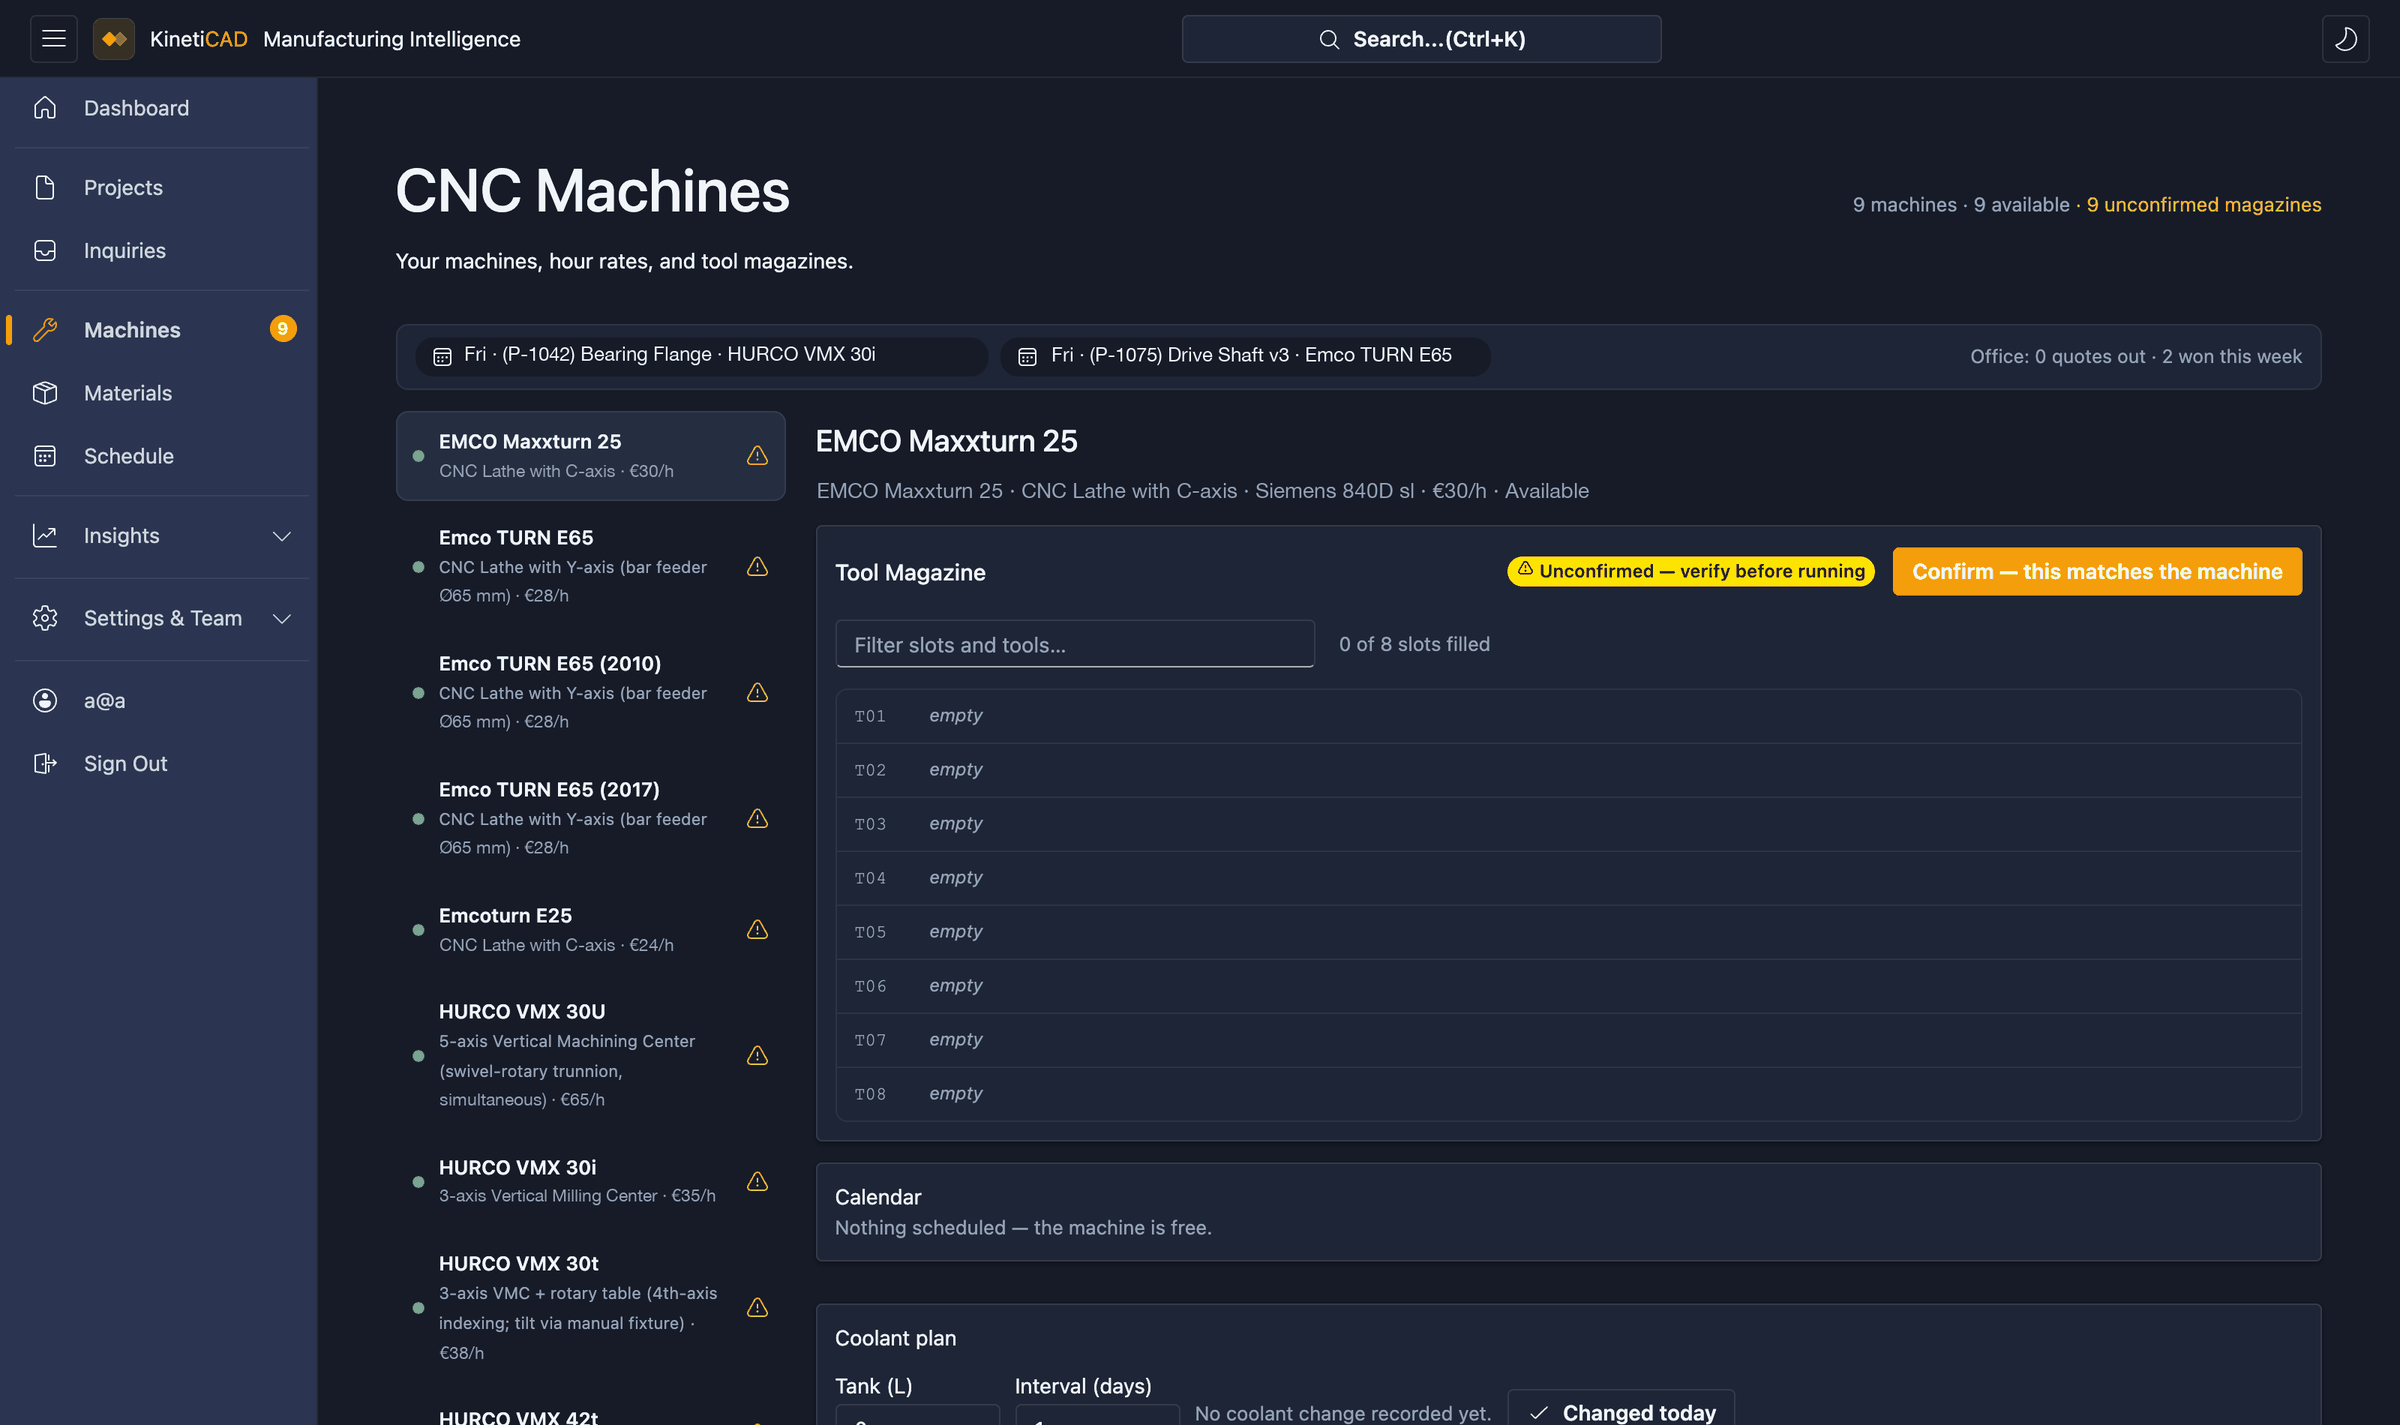The image size is (2400, 1425).
Task: Open the hamburger menu in the top bar
Action: (54, 39)
